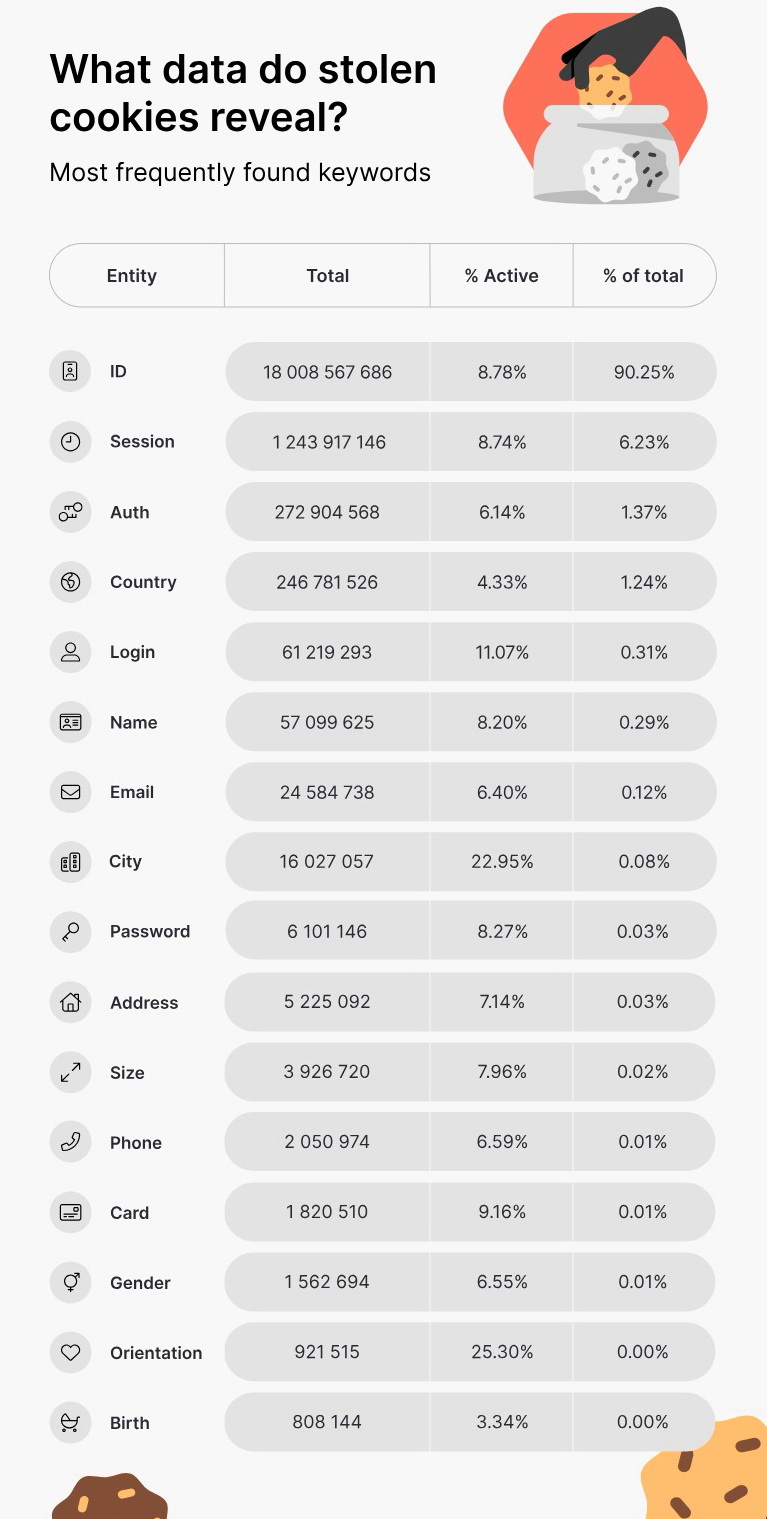Select the Total column header

coord(328,276)
